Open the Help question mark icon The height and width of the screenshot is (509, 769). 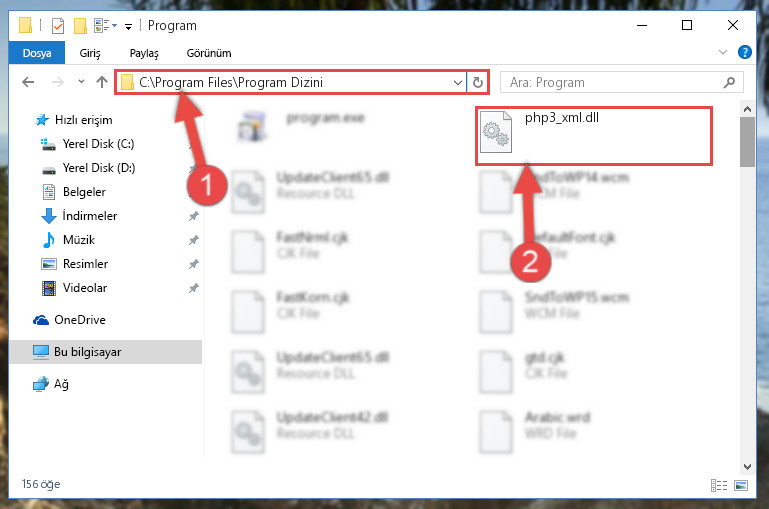coord(744,52)
